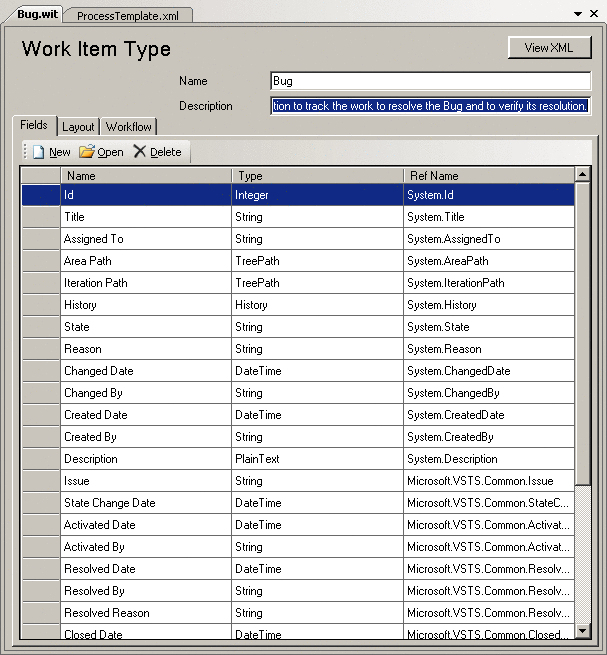Select the Title field name cell
This screenshot has height=655, width=607.
coord(146,217)
